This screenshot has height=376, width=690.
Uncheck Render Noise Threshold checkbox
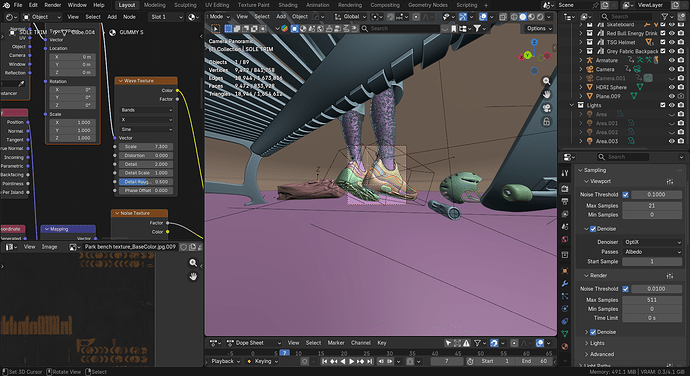click(x=625, y=289)
